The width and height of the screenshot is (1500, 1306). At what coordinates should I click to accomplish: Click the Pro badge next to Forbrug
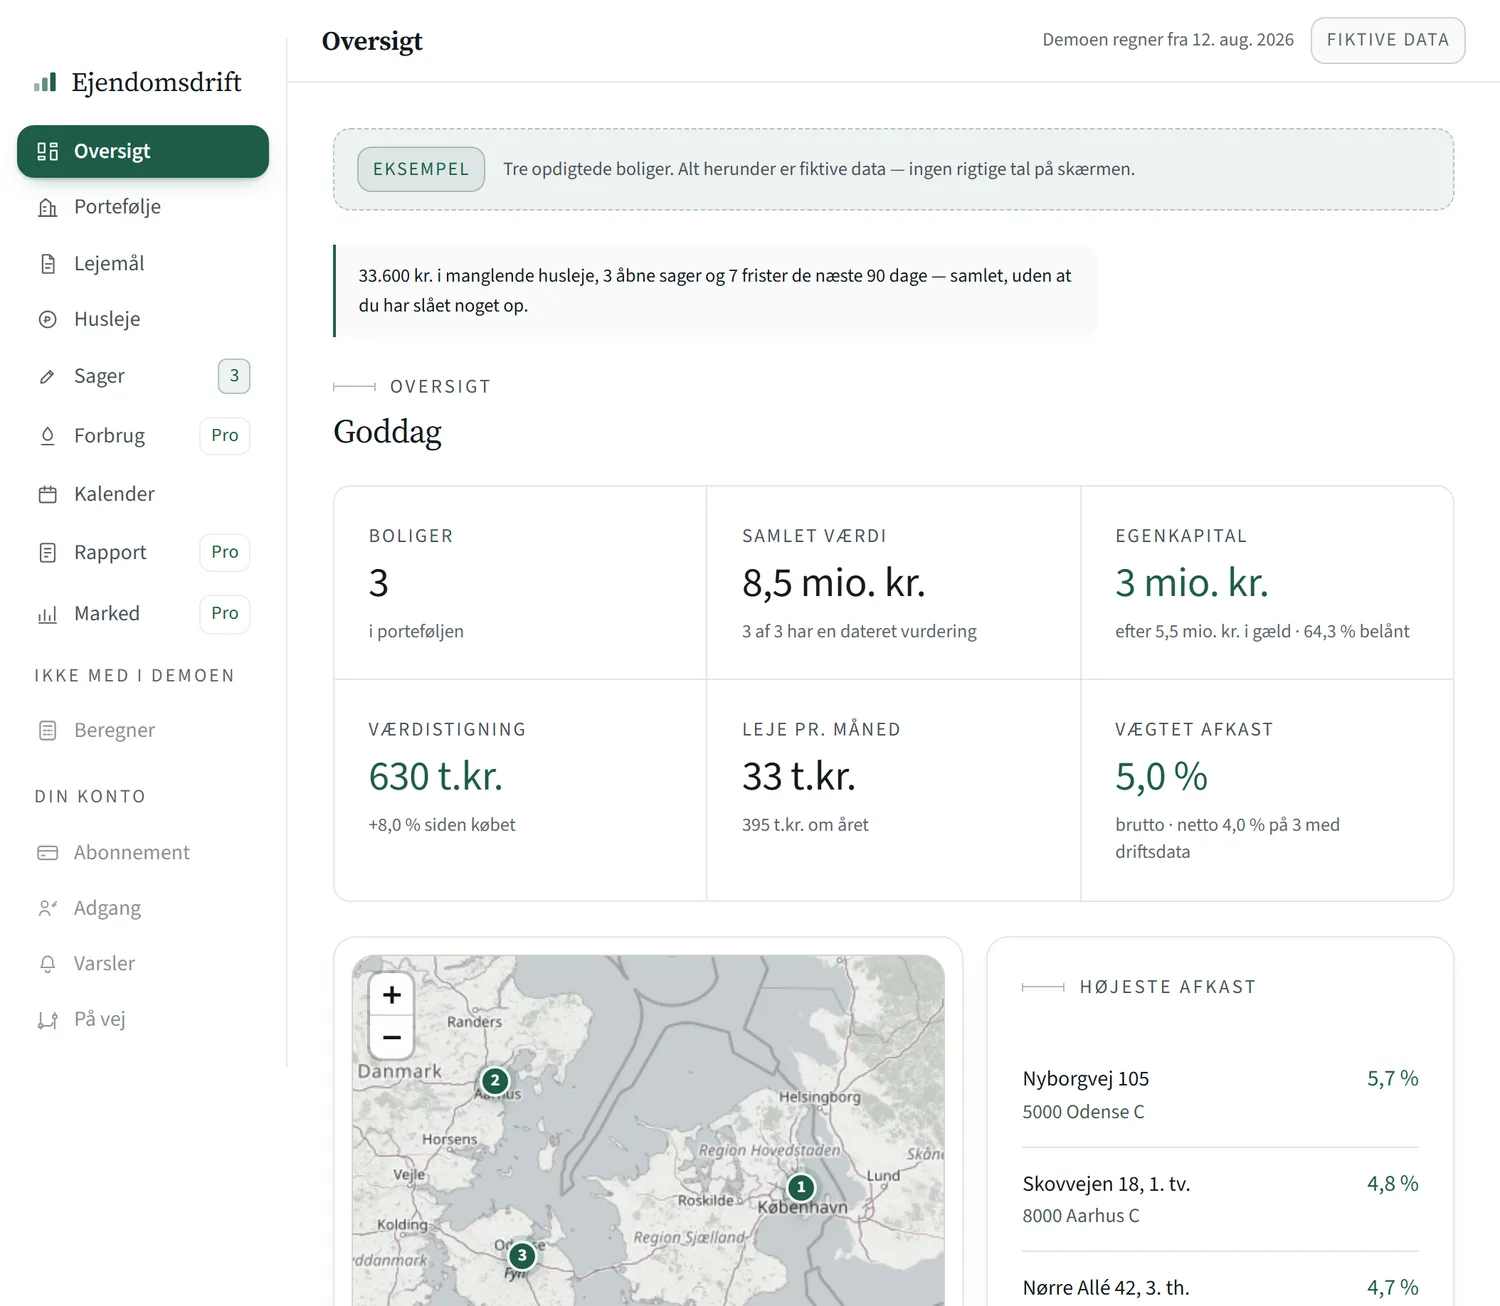tap(225, 436)
